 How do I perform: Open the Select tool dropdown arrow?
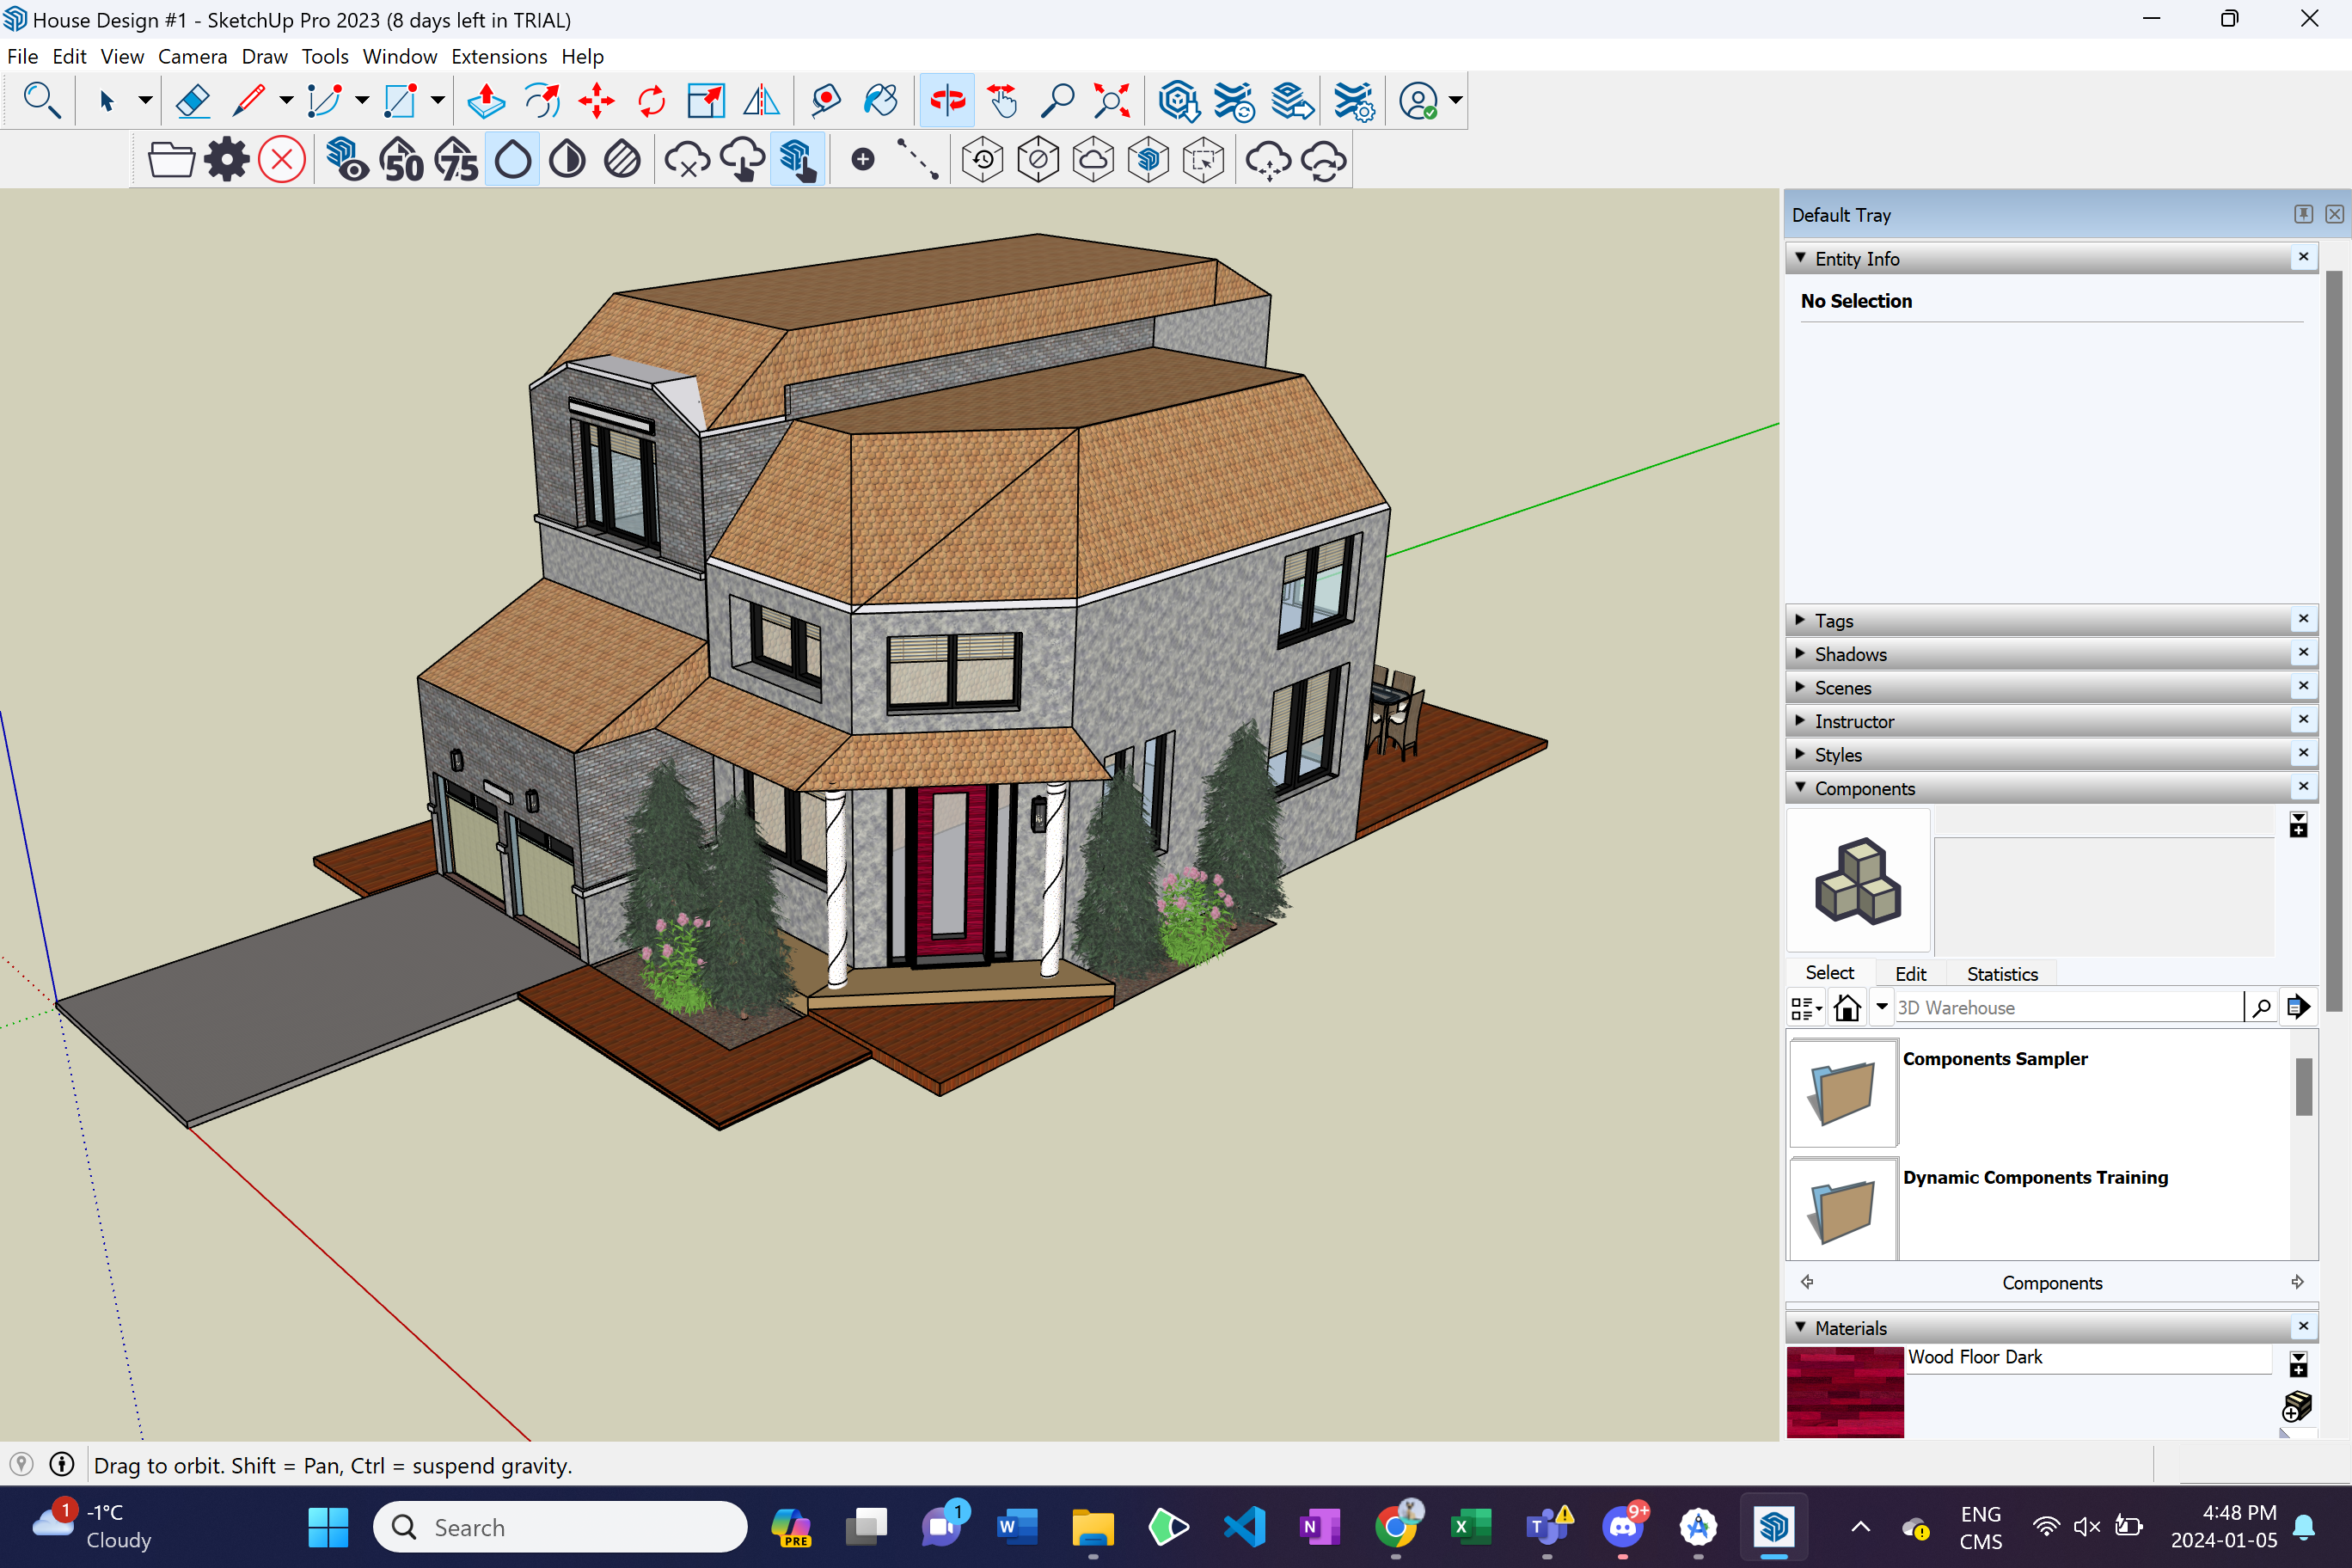pos(145,100)
